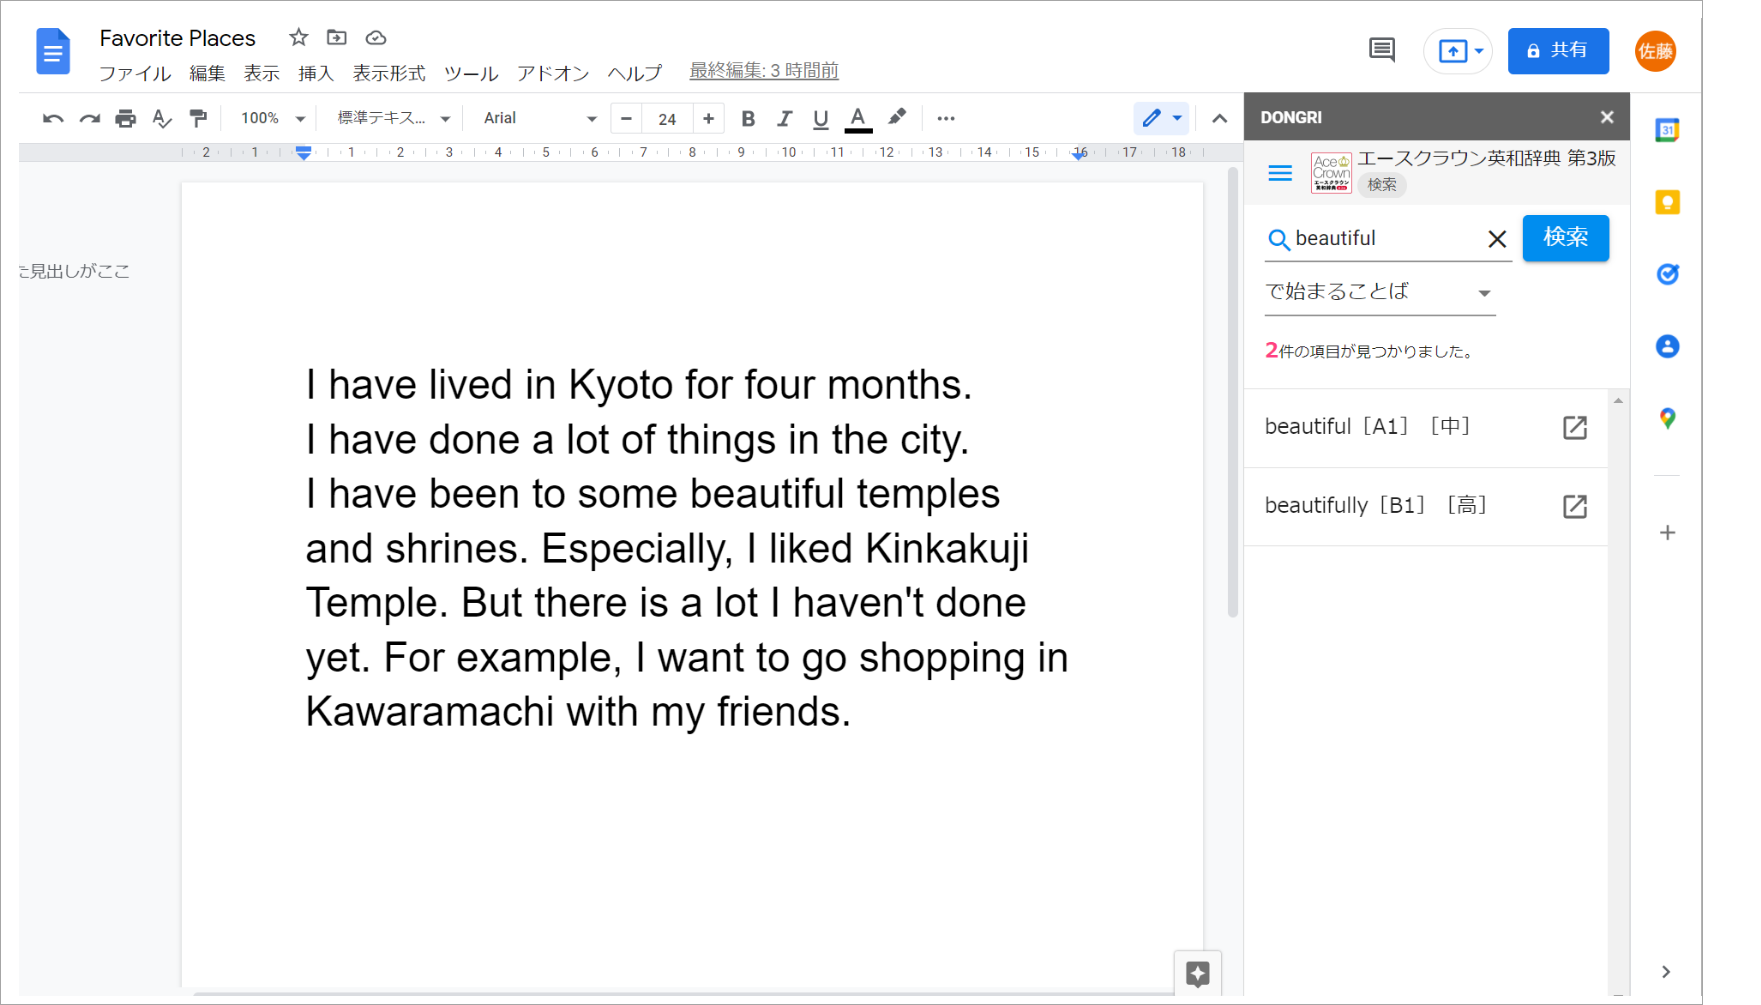Open the last edit history link
Image resolution: width=1761 pixels, height=1005 pixels.
pyautogui.click(x=764, y=71)
